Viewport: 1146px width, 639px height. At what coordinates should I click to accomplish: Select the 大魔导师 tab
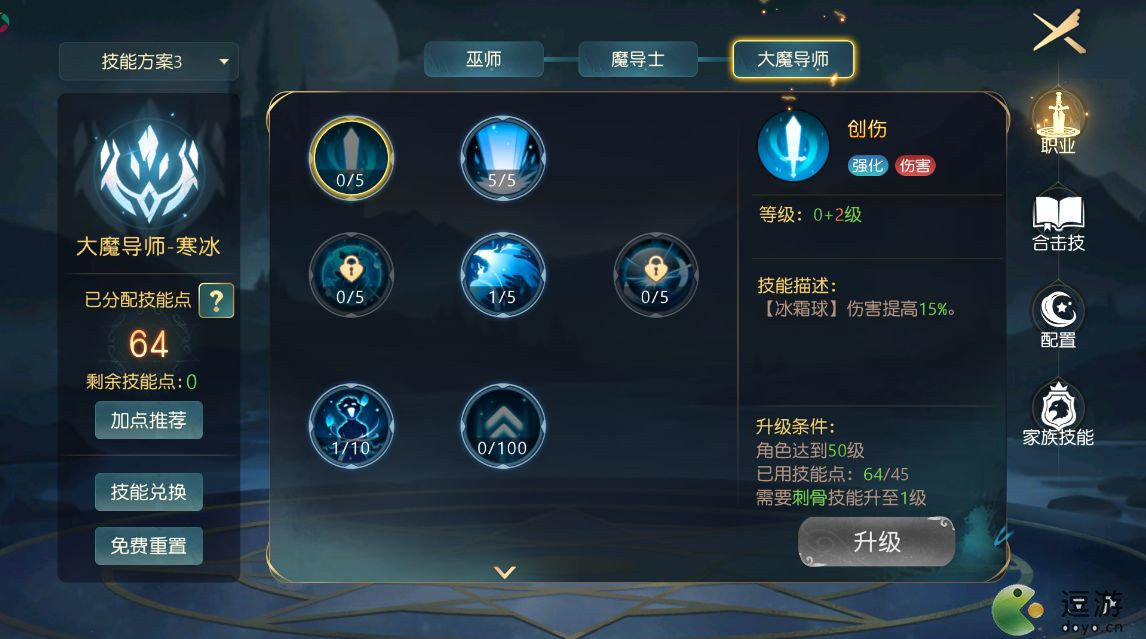[x=793, y=59]
